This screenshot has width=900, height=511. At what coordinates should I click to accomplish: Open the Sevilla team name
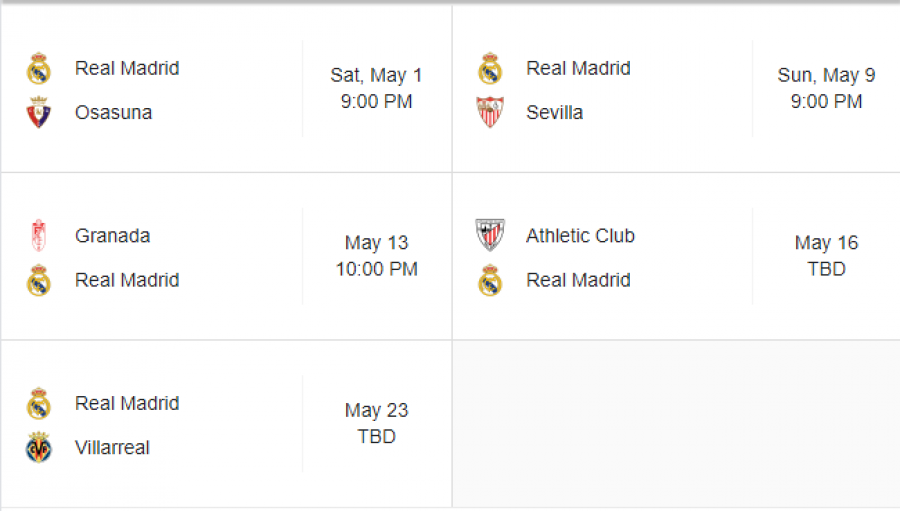(554, 112)
